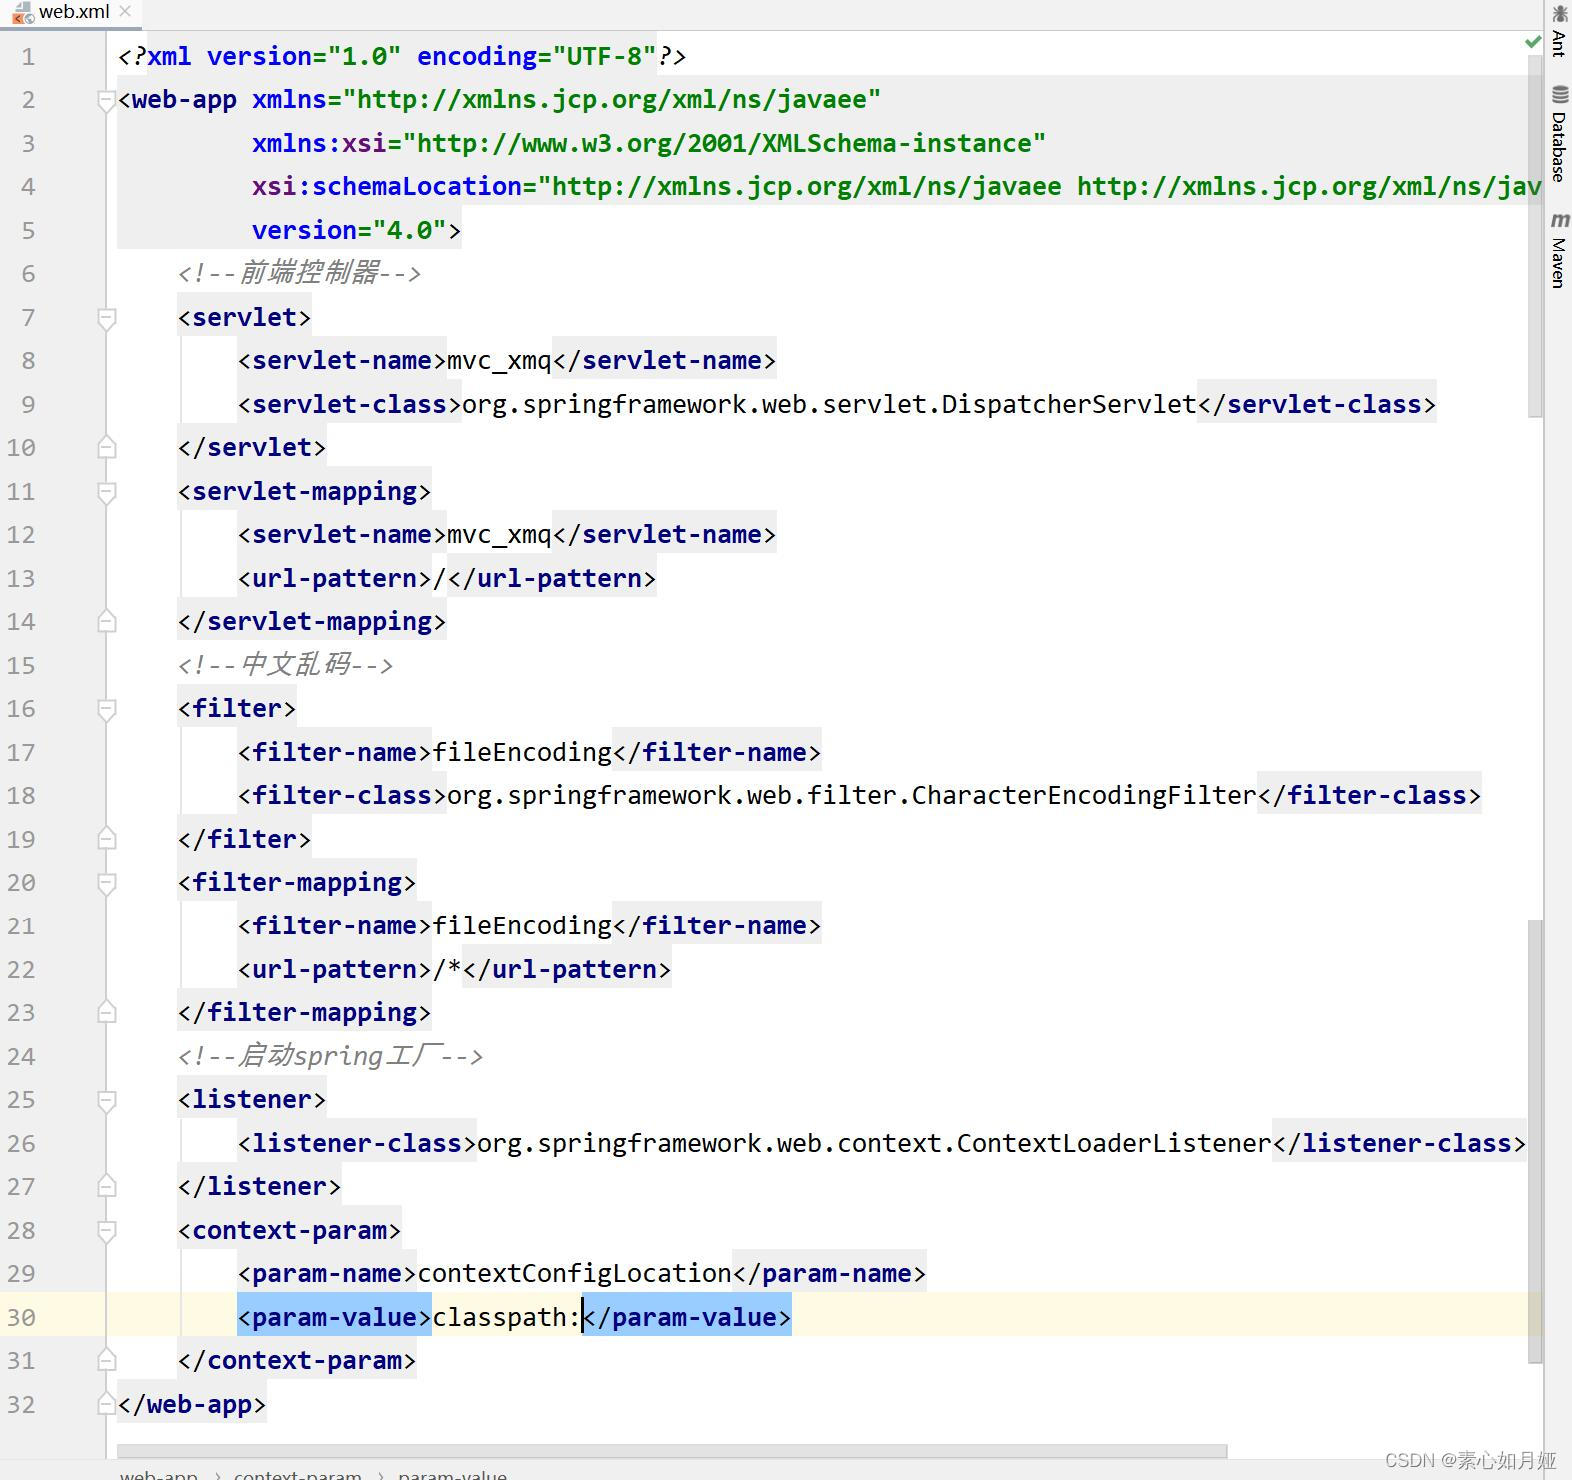Click line number 30 in gutter
Screen dimensions: 1572x1480
(21, 1317)
